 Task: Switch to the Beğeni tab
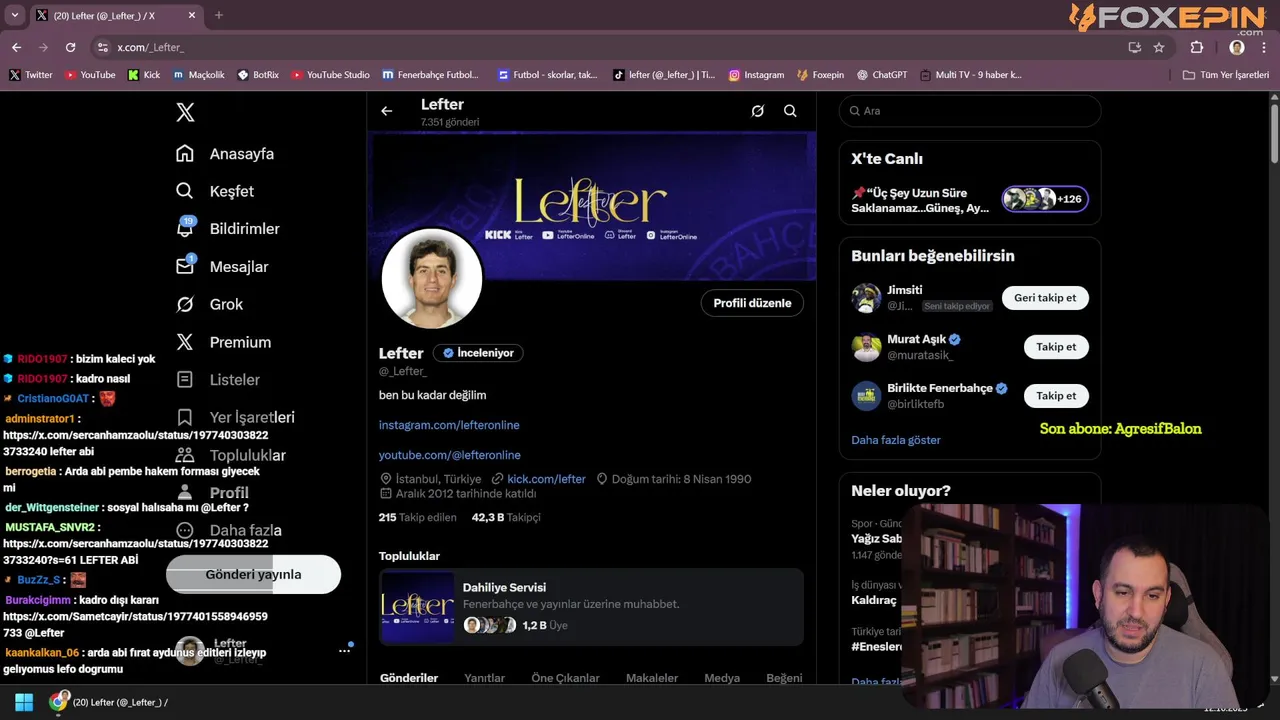tap(784, 678)
